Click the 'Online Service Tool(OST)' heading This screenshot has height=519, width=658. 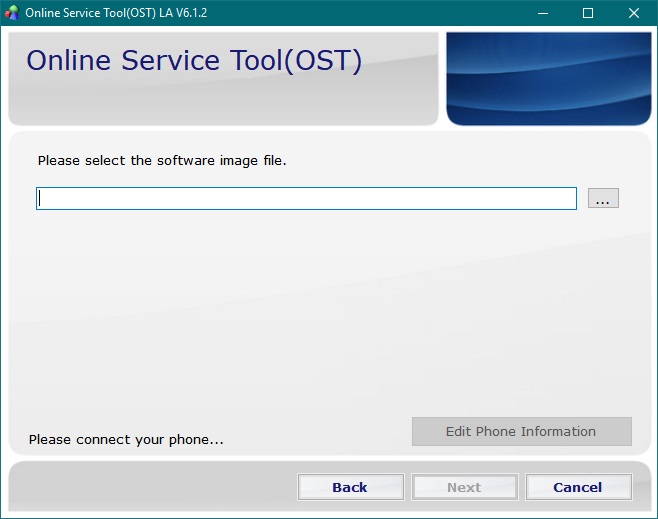click(x=194, y=60)
